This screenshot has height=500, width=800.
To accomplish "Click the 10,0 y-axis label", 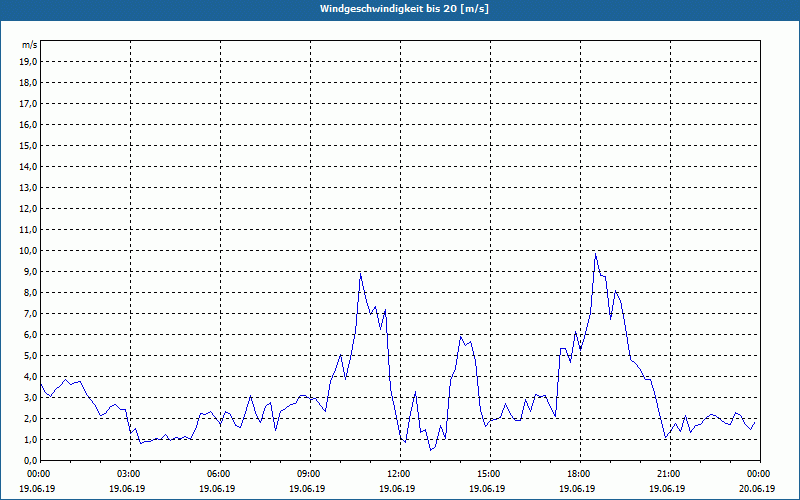I will tap(28, 251).
